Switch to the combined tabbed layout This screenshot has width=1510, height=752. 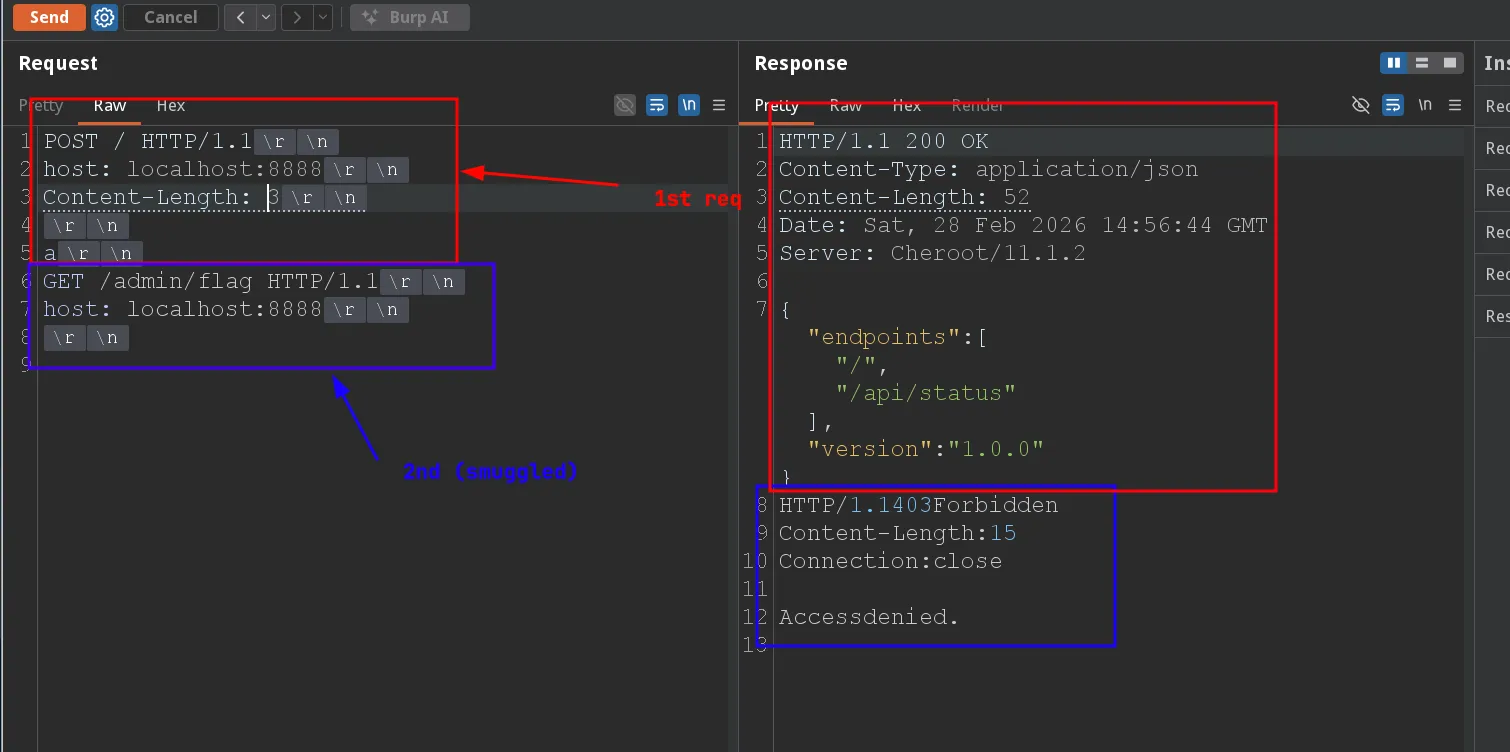tap(1450, 63)
